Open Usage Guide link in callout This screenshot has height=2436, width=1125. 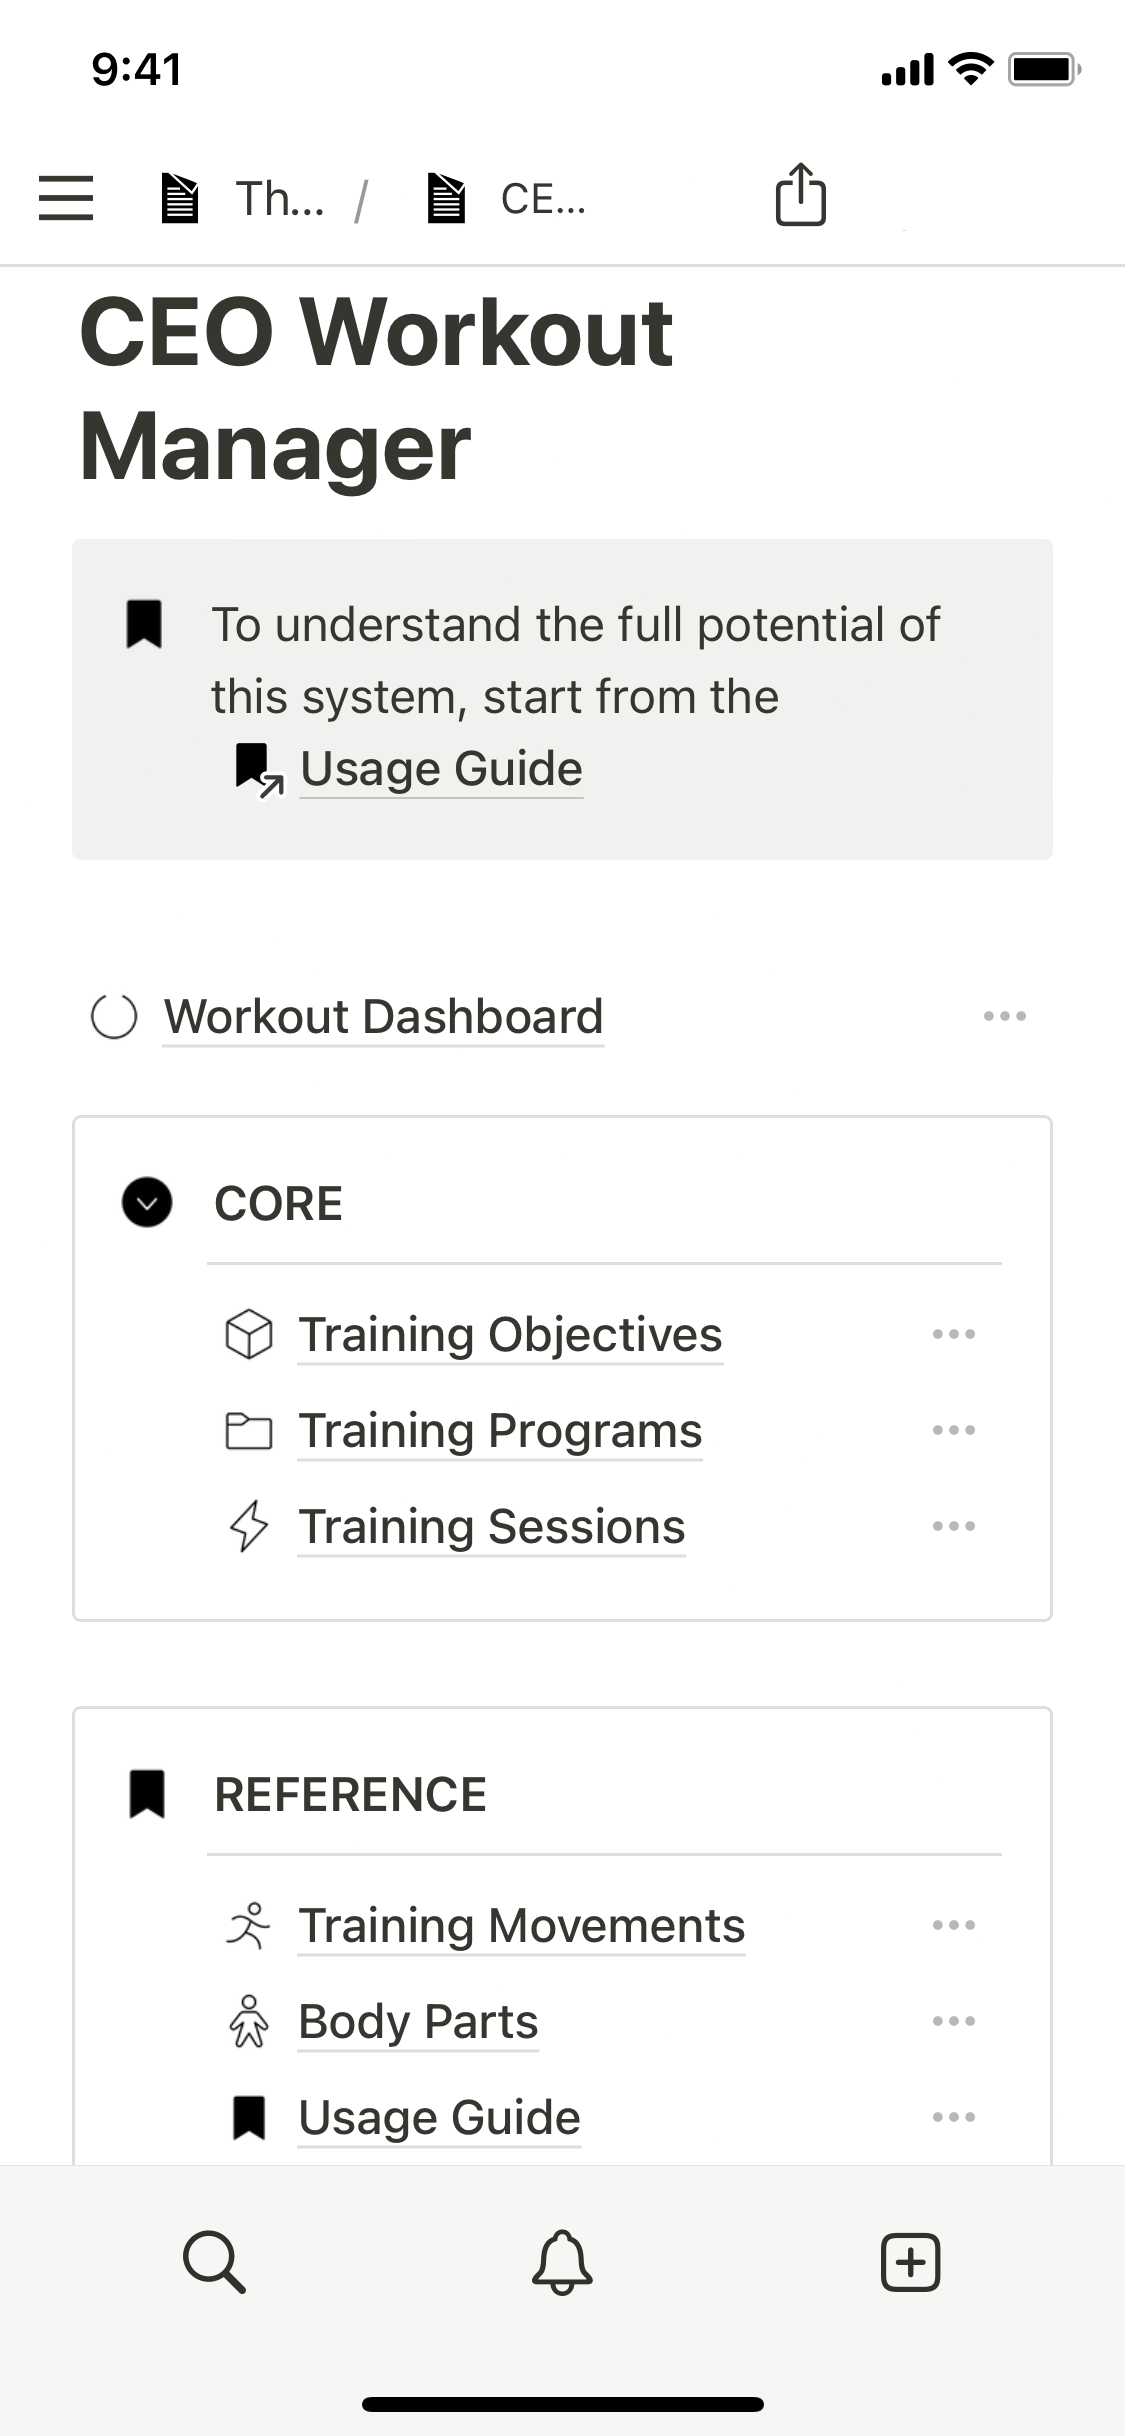pyautogui.click(x=440, y=769)
